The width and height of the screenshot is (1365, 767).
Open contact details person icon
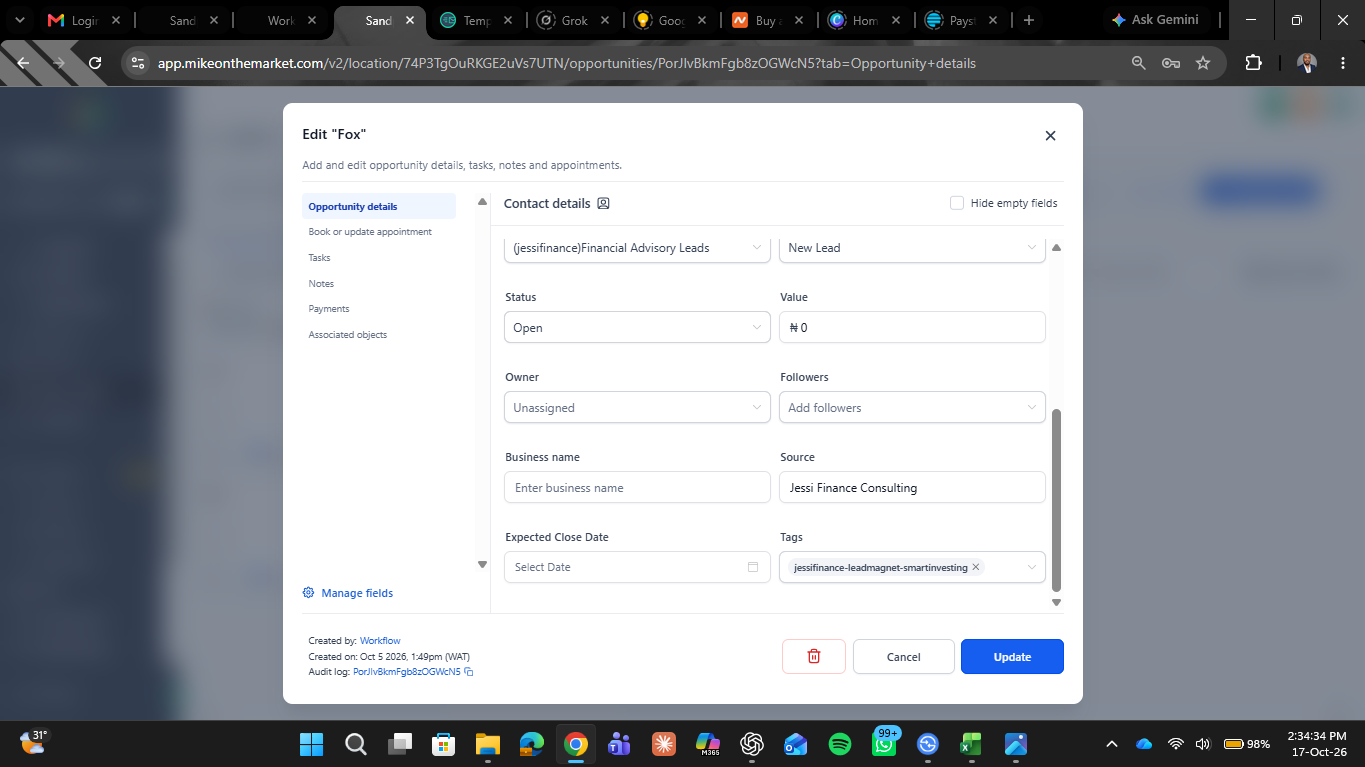click(x=603, y=203)
